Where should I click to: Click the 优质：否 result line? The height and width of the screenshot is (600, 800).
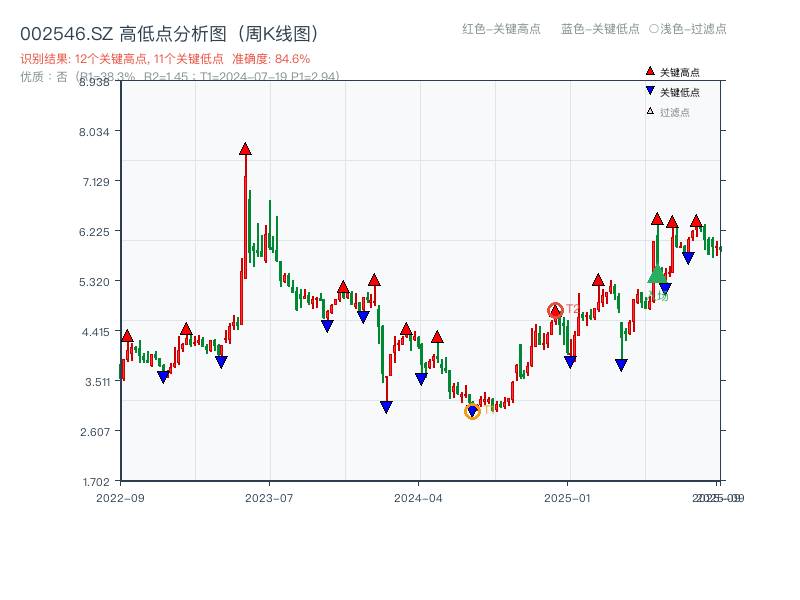[x=180, y=77]
